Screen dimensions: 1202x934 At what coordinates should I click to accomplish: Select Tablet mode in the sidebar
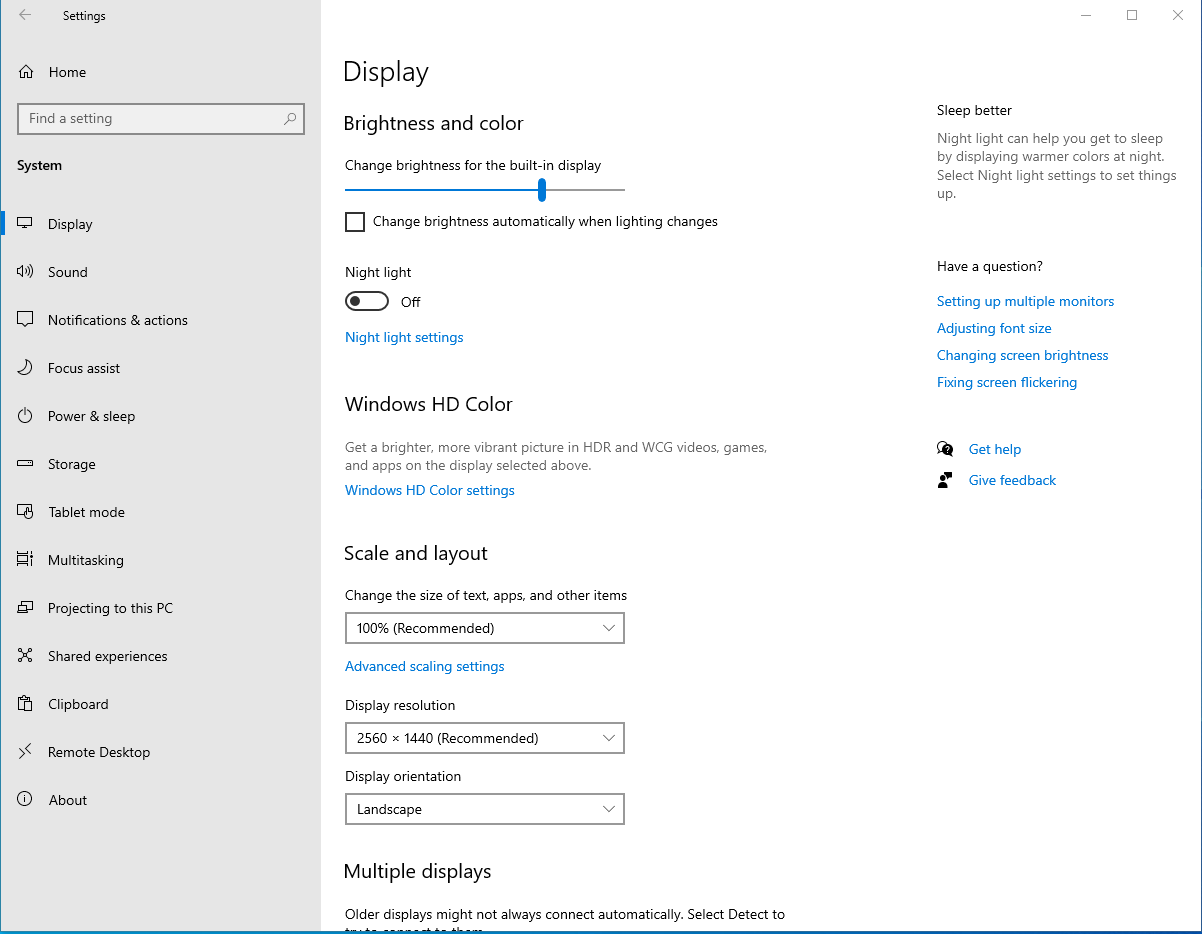[x=160, y=512]
